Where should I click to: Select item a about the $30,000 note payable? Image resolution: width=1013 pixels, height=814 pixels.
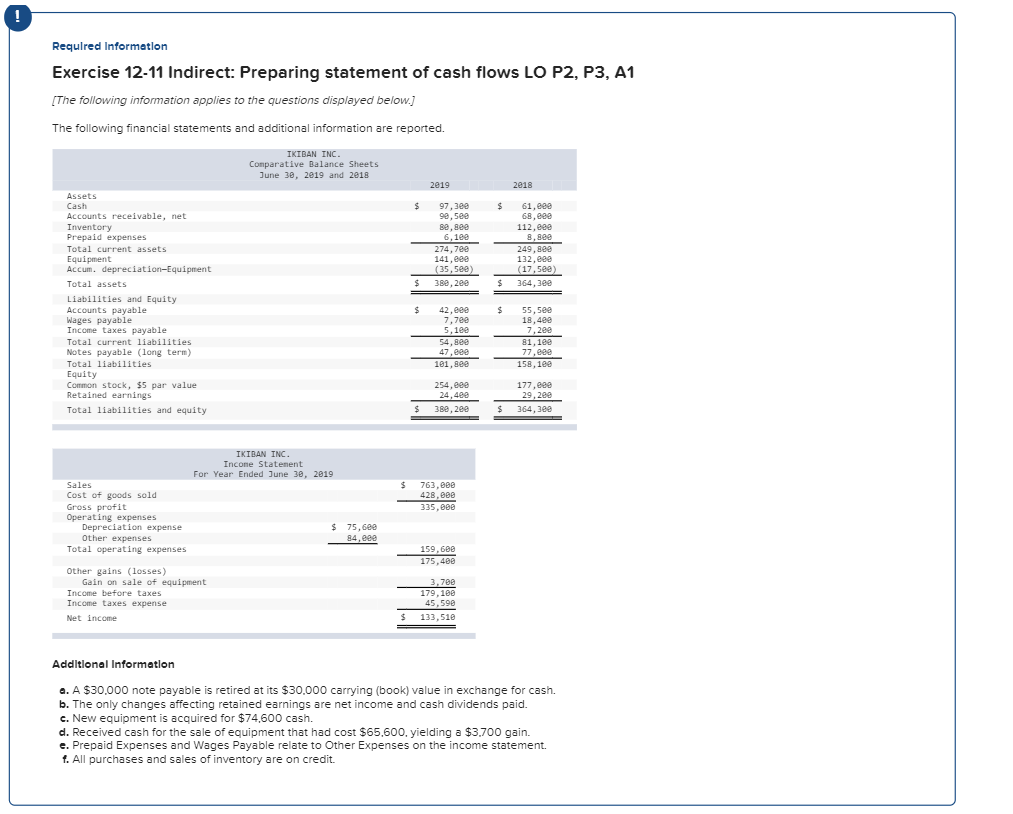click(310, 690)
